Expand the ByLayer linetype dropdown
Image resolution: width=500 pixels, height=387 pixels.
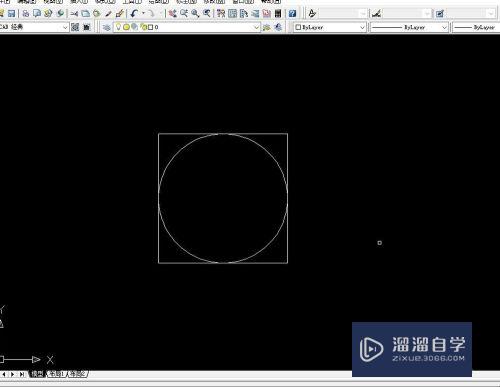[x=409, y=27]
